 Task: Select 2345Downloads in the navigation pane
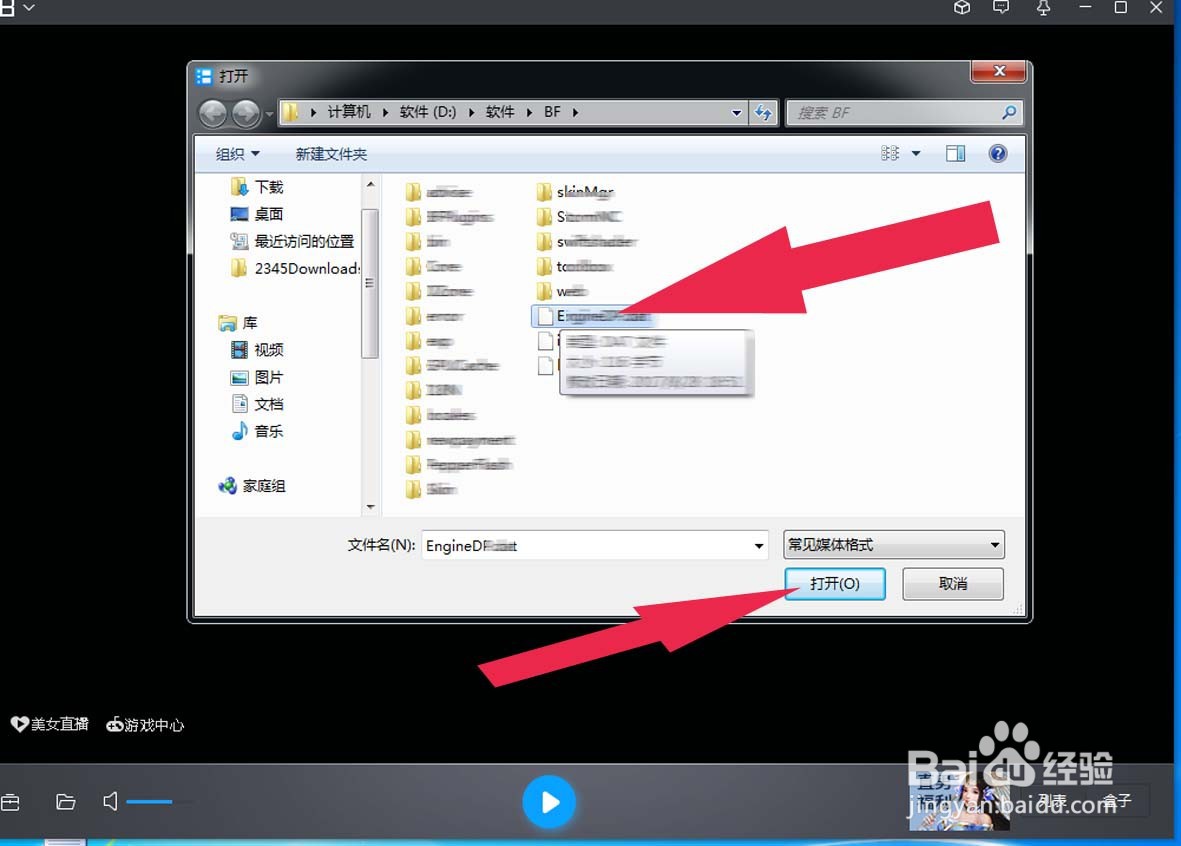pos(294,268)
